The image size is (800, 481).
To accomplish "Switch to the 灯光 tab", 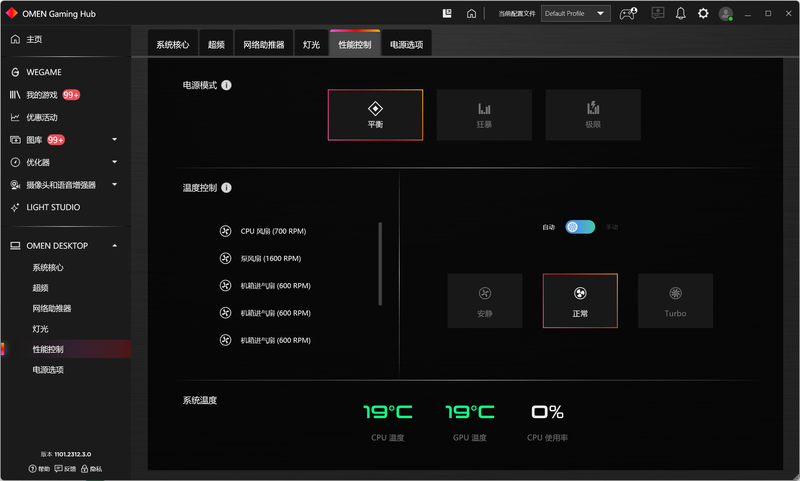I will [312, 45].
